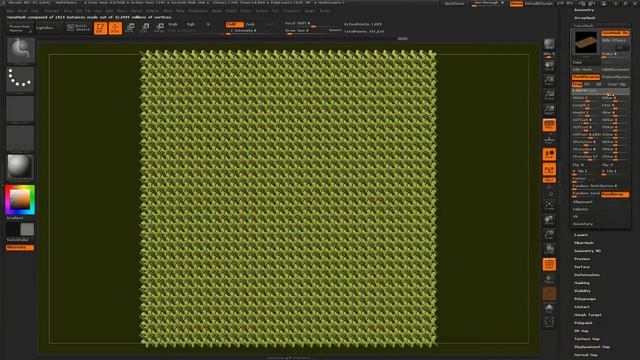640x360 pixels.
Task: Click the right shelf Rotate view icon
Action: [x=549, y=249]
